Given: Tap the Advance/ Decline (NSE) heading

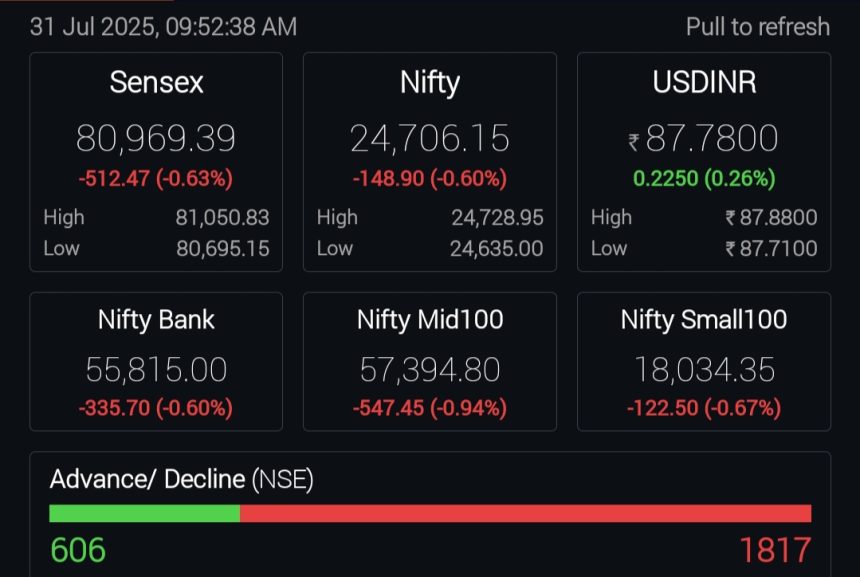Looking at the screenshot, I should 182,480.
